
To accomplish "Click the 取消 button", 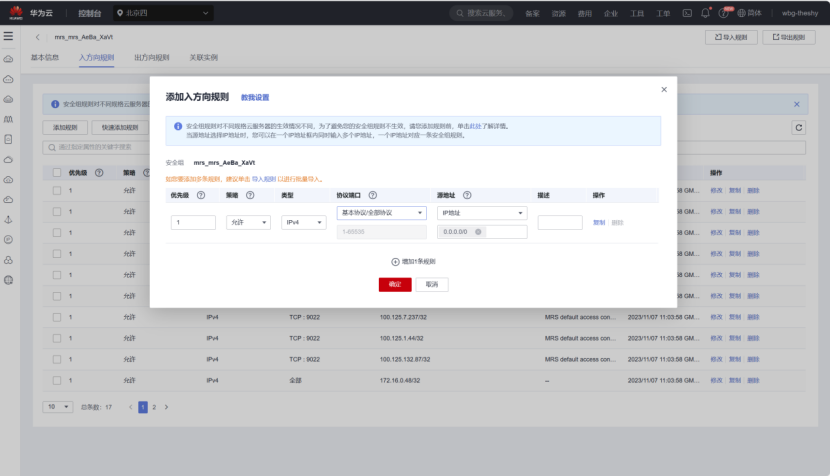I will 432,285.
